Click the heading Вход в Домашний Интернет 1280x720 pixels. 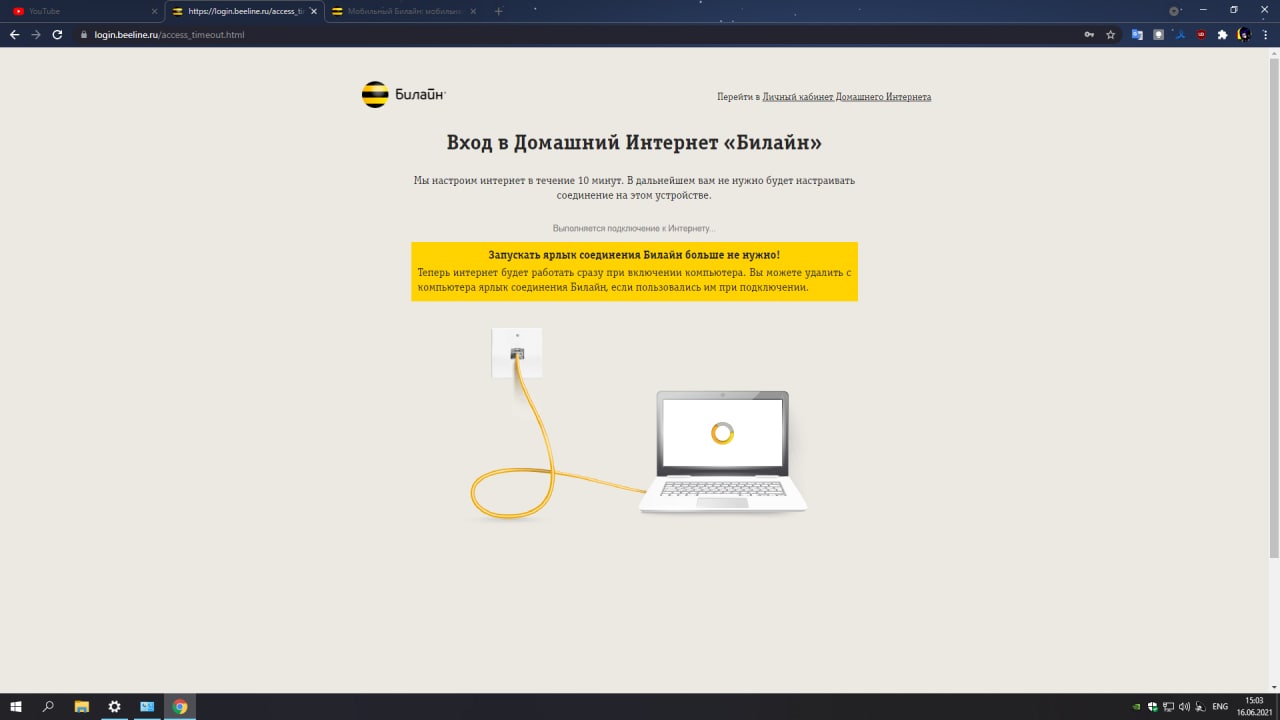(634, 143)
